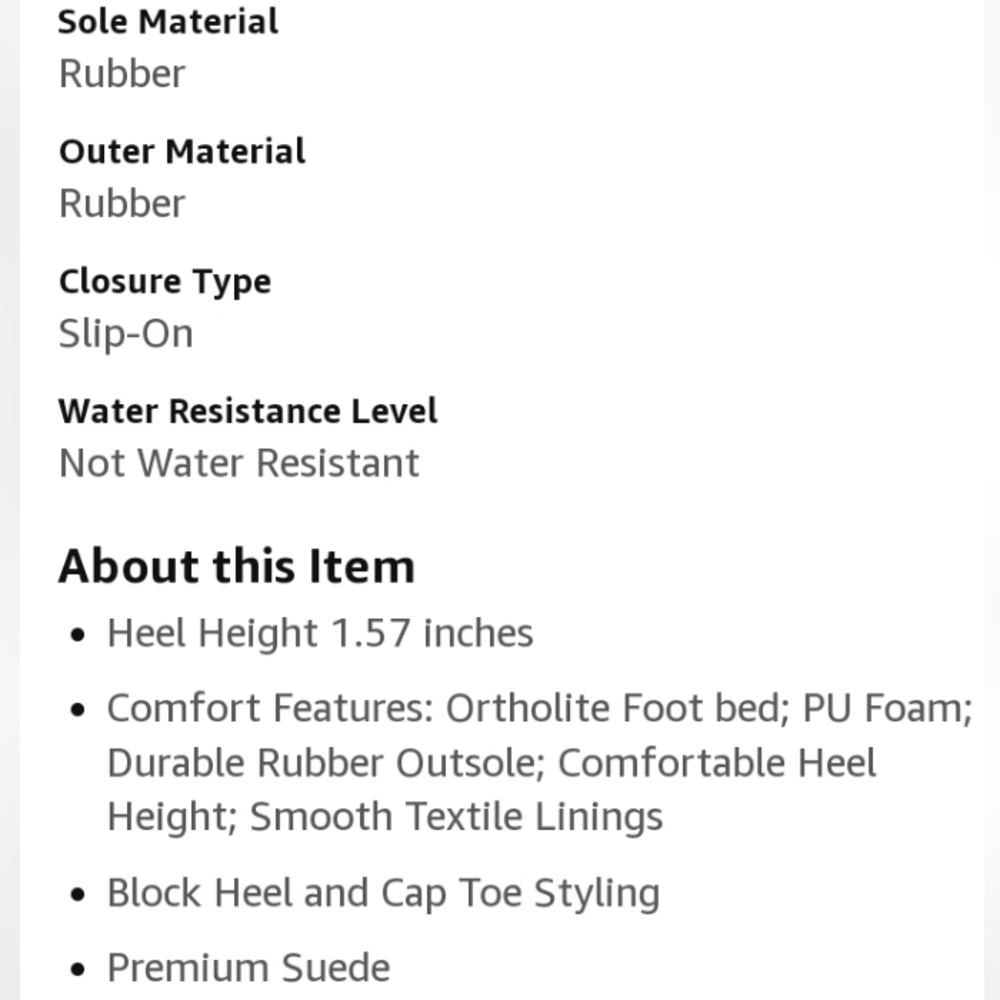This screenshot has width=1000, height=1000.
Task: Select the Not Water Resistant text
Action: tap(239, 463)
